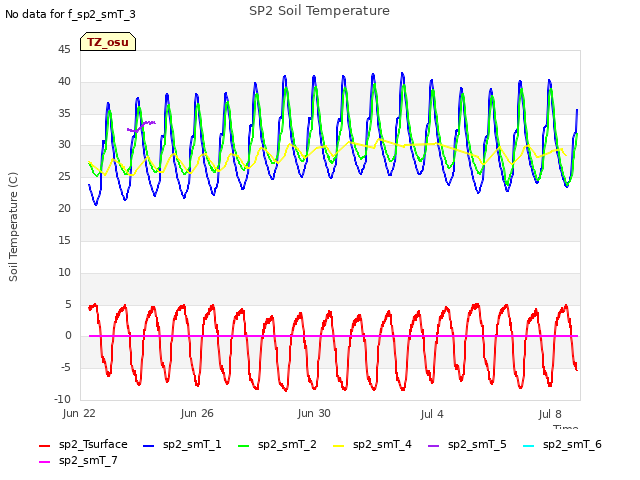
Task: Click yellow sp2_smT_4 legend color marker
Action: coord(339,446)
